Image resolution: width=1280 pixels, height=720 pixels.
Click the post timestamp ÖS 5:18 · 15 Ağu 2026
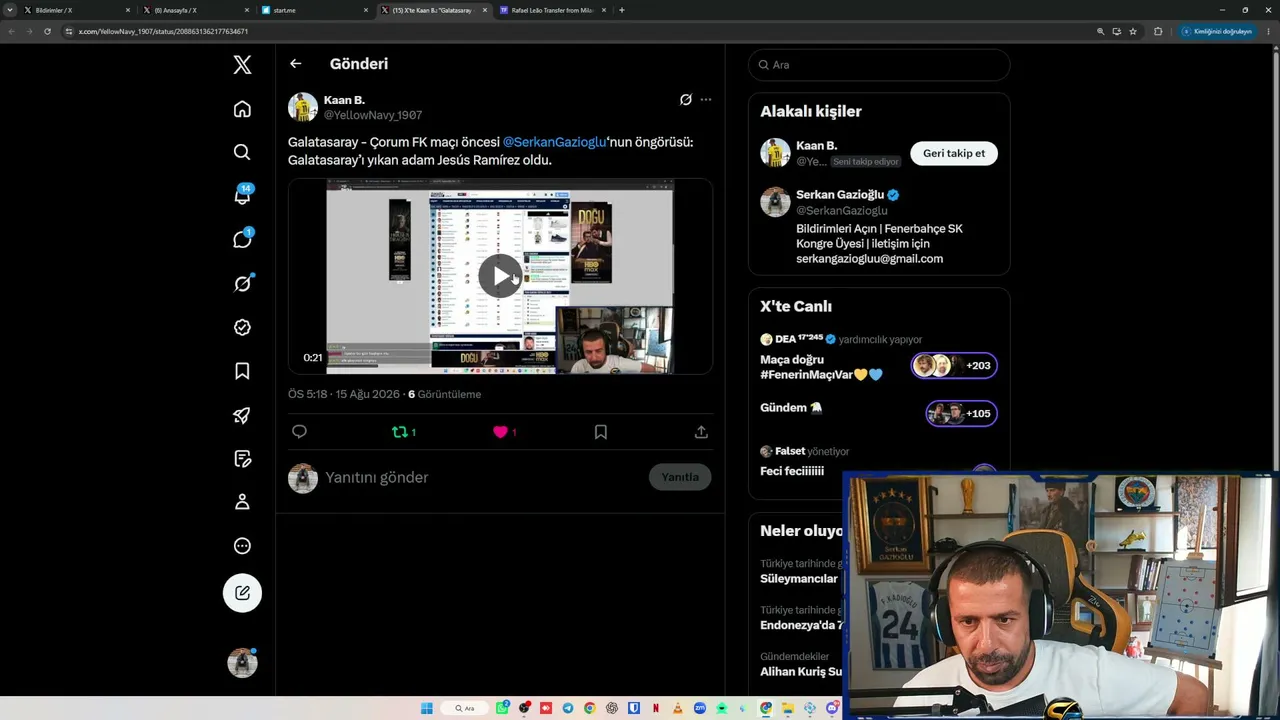(x=343, y=394)
